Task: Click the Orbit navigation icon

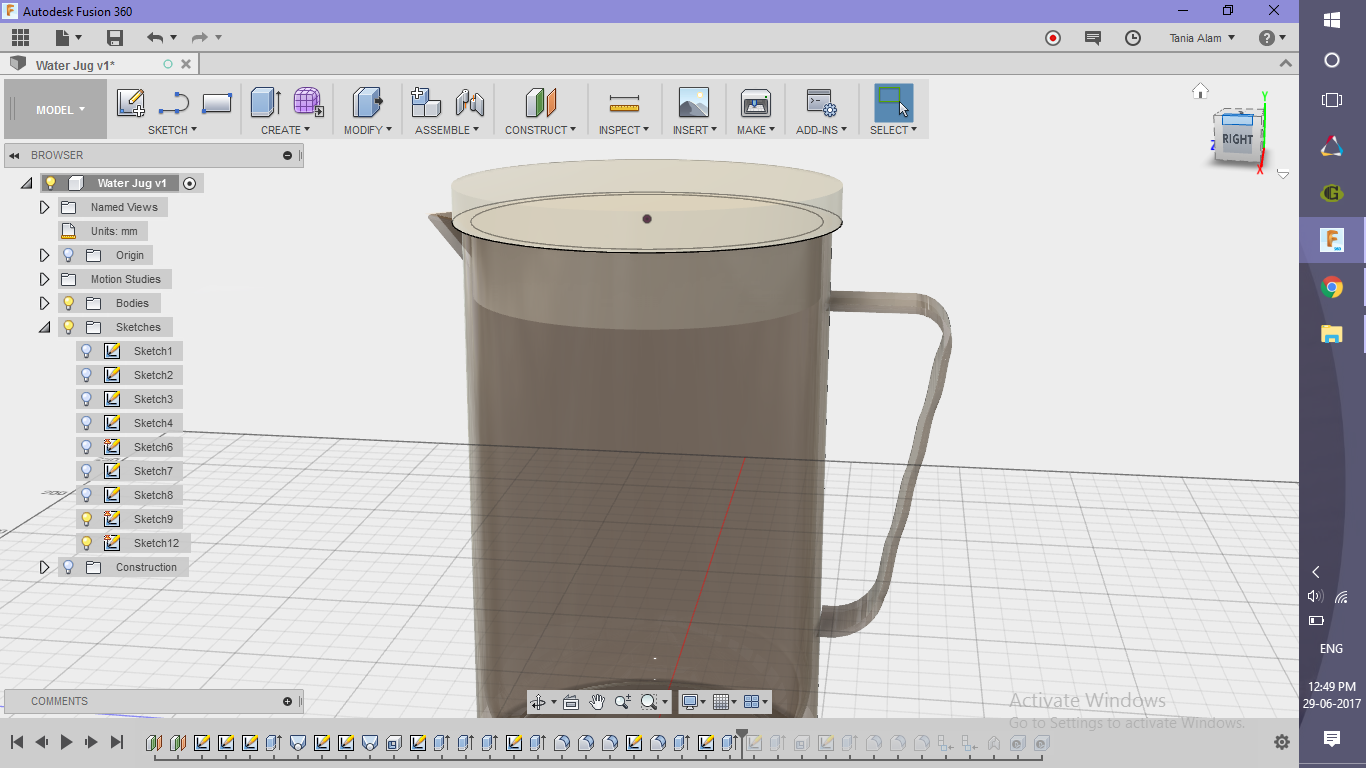Action: [x=538, y=702]
